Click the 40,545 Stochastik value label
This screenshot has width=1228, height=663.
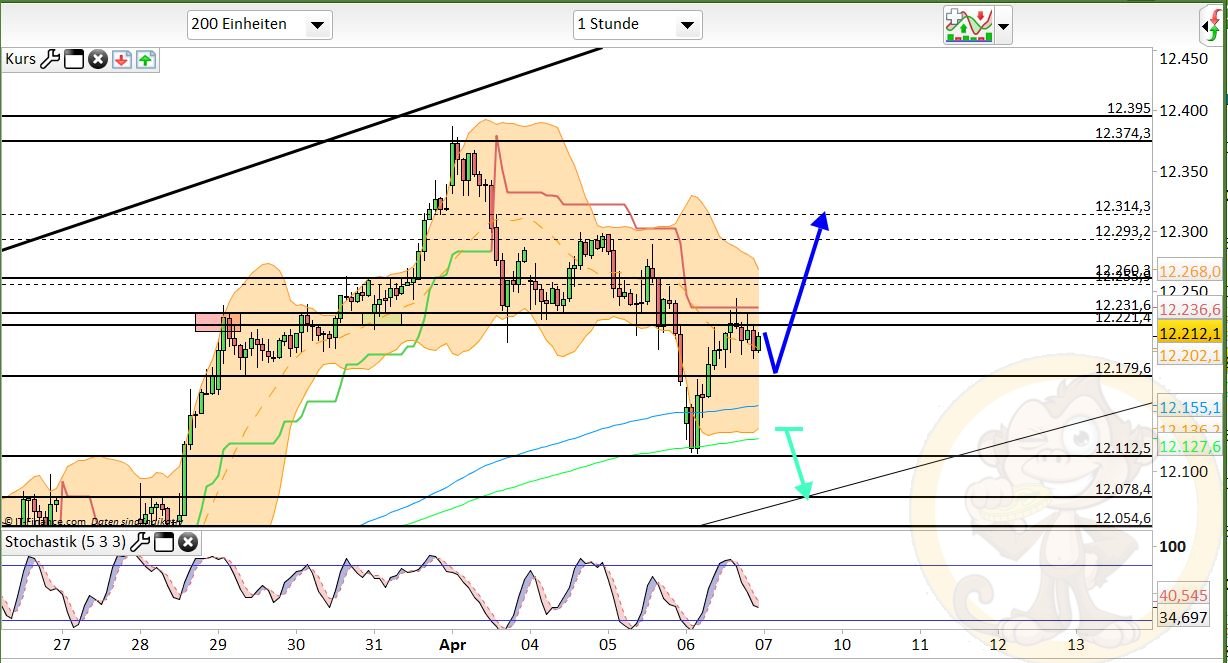[x=1184, y=597]
